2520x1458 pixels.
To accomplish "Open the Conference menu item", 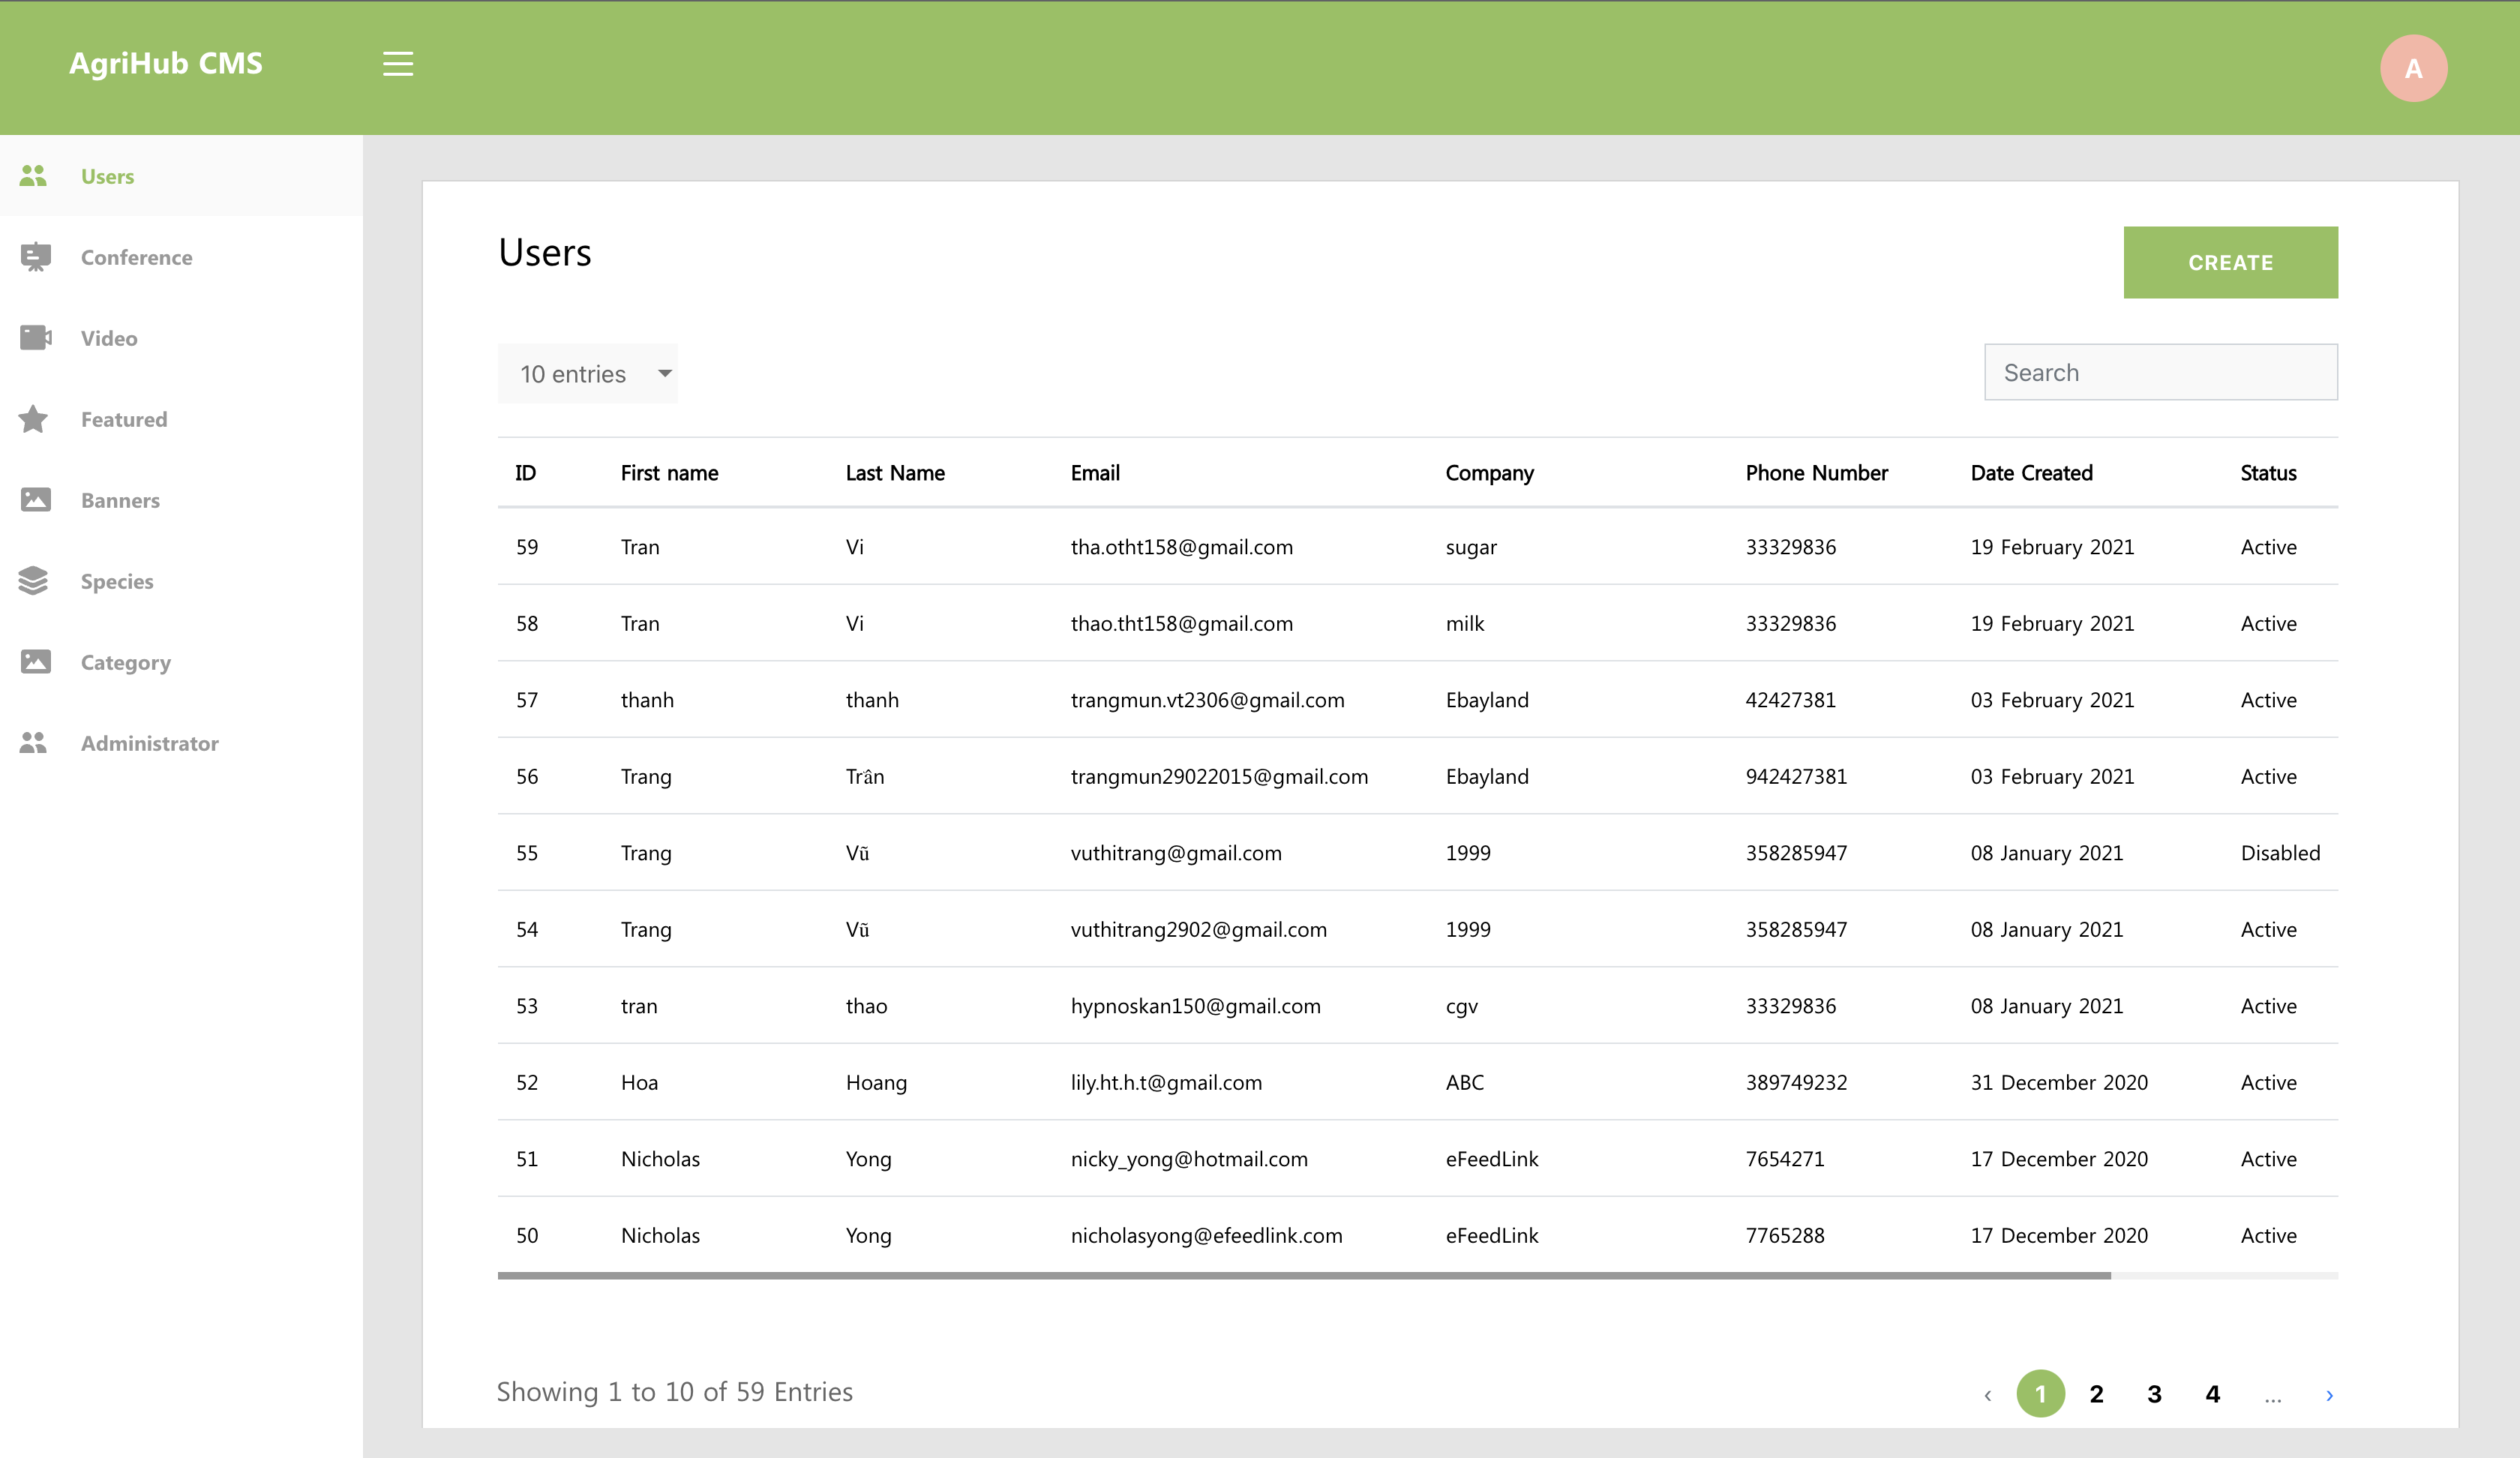I will pyautogui.click(x=136, y=257).
